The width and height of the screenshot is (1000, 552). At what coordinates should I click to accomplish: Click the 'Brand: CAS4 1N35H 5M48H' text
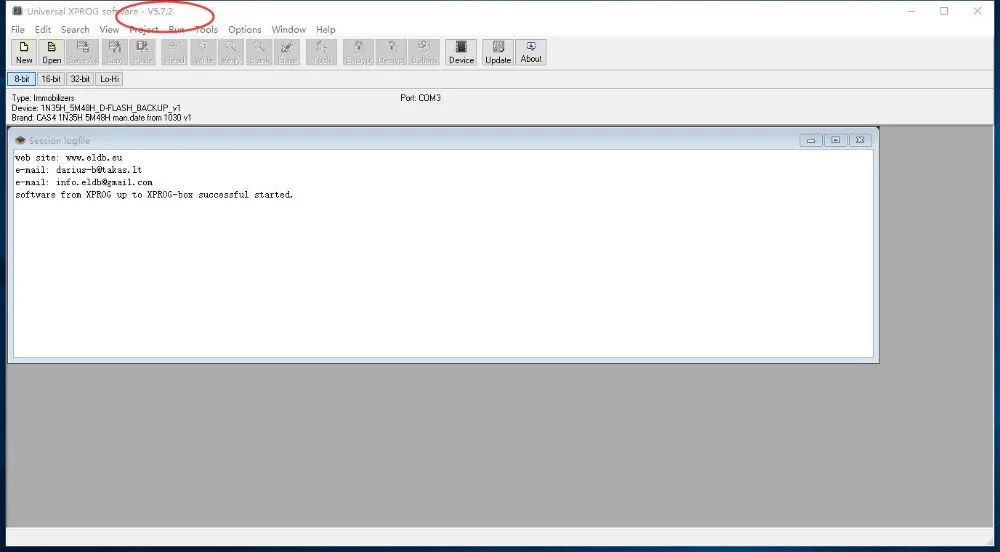point(101,118)
